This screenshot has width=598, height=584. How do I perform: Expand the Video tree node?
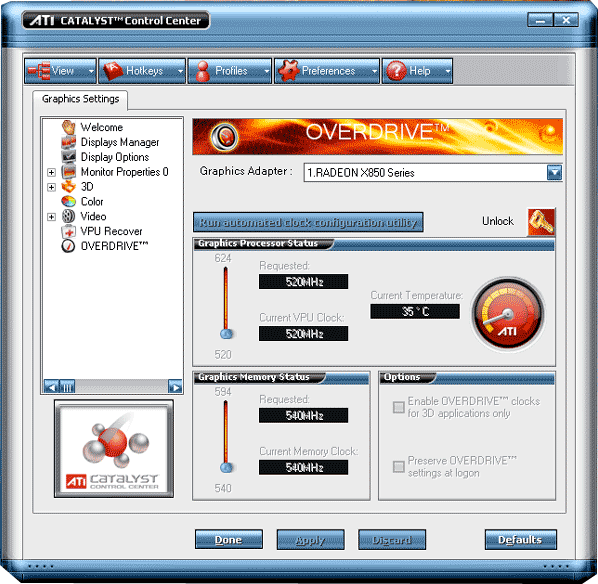tap(51, 217)
